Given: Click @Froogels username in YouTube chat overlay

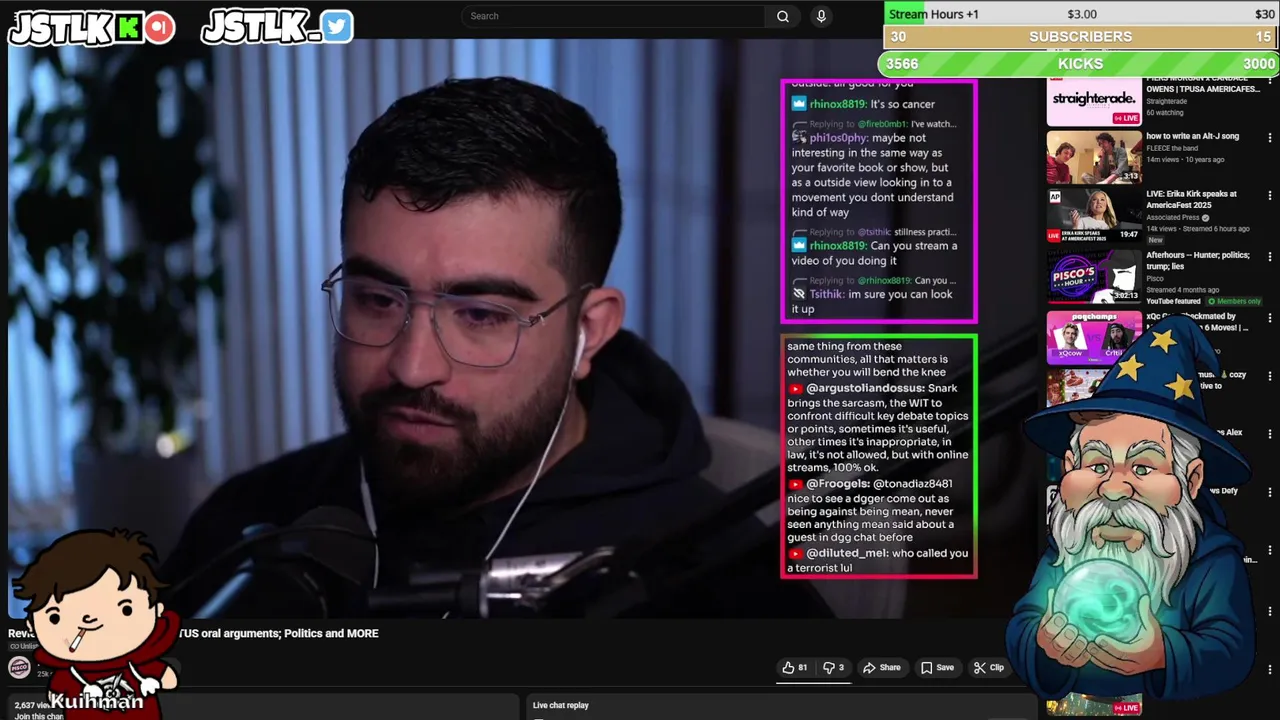Looking at the screenshot, I should [x=838, y=484].
